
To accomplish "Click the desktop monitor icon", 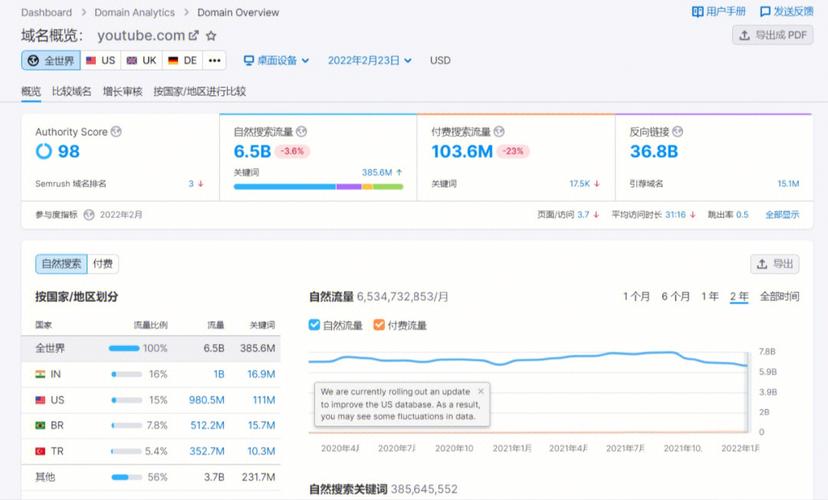I will click(249, 60).
